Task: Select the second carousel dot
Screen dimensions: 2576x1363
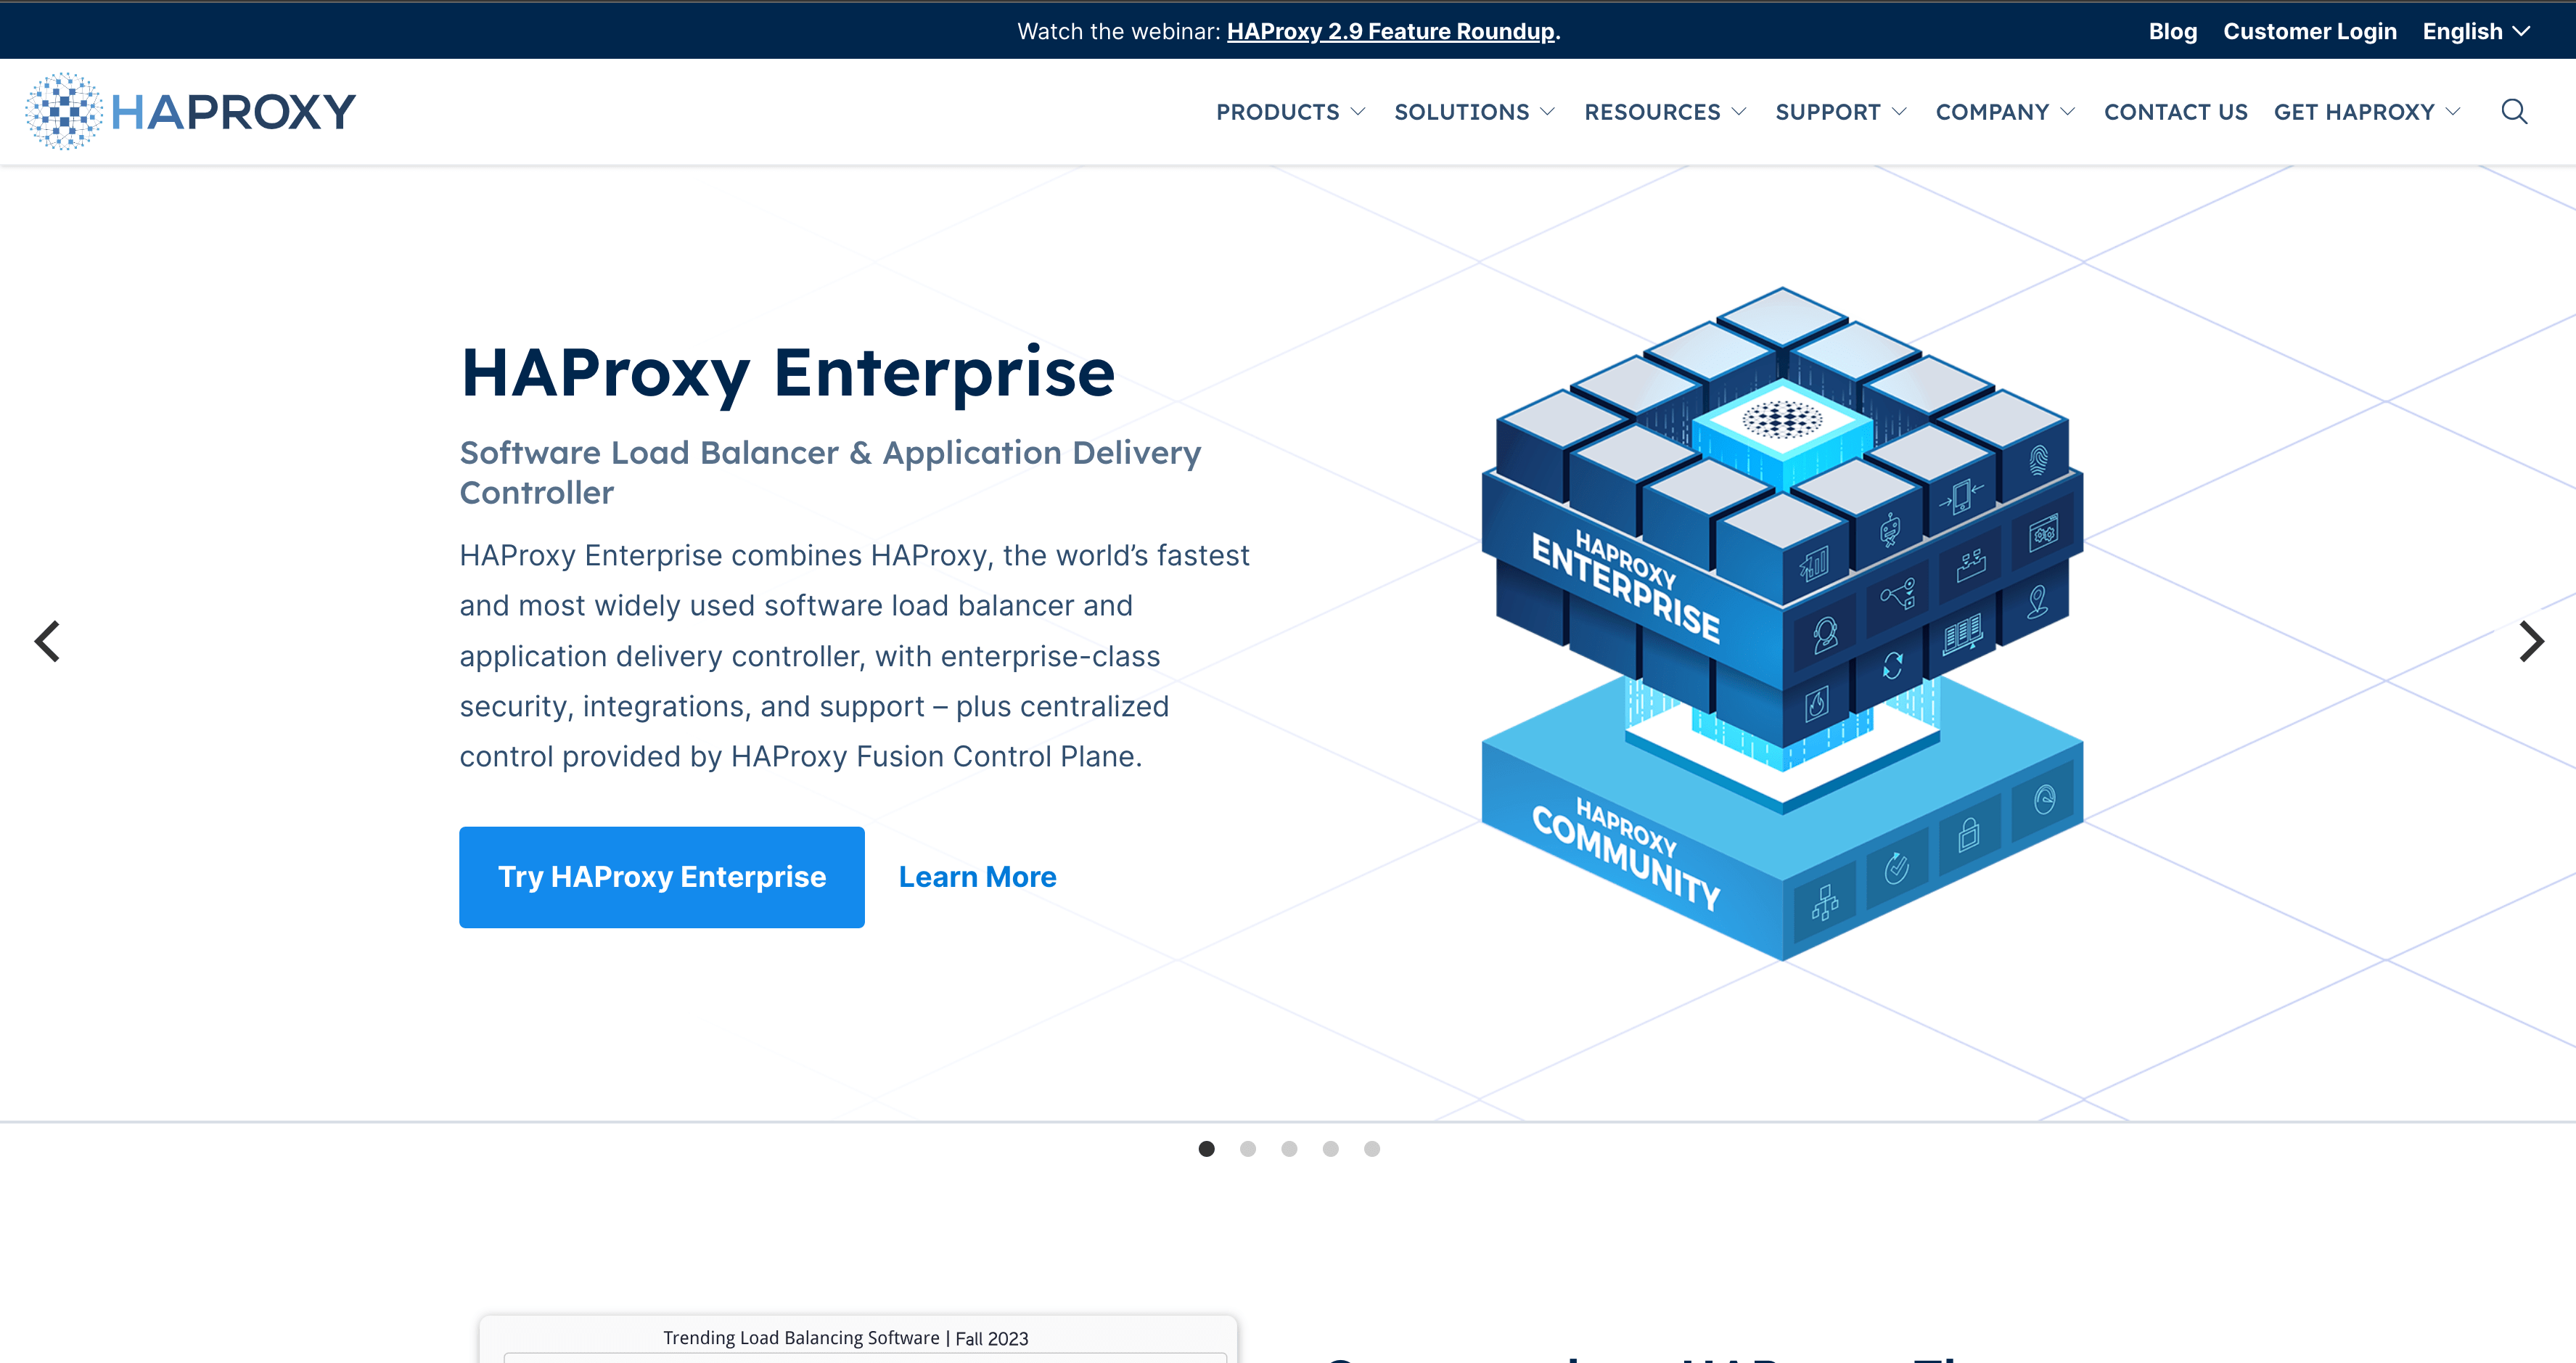Action: (x=1247, y=1149)
